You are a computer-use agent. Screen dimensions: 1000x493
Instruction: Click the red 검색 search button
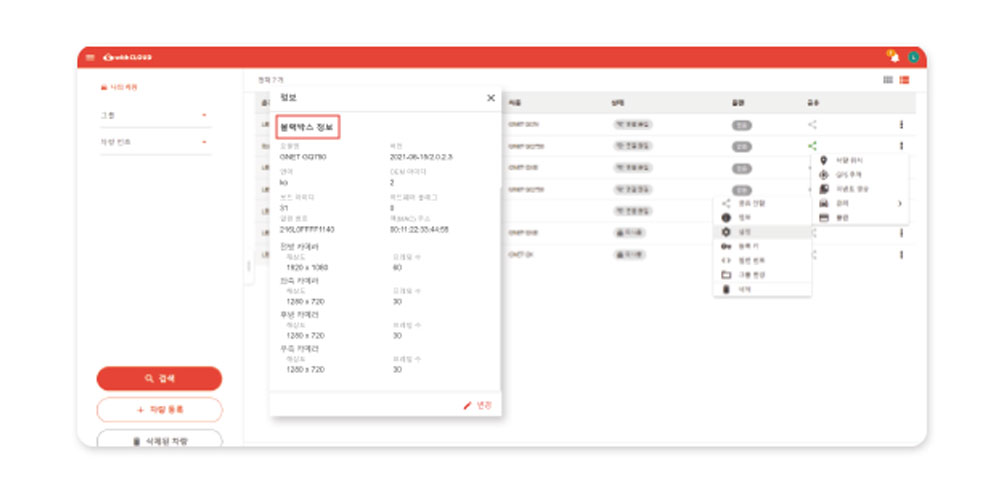point(159,378)
